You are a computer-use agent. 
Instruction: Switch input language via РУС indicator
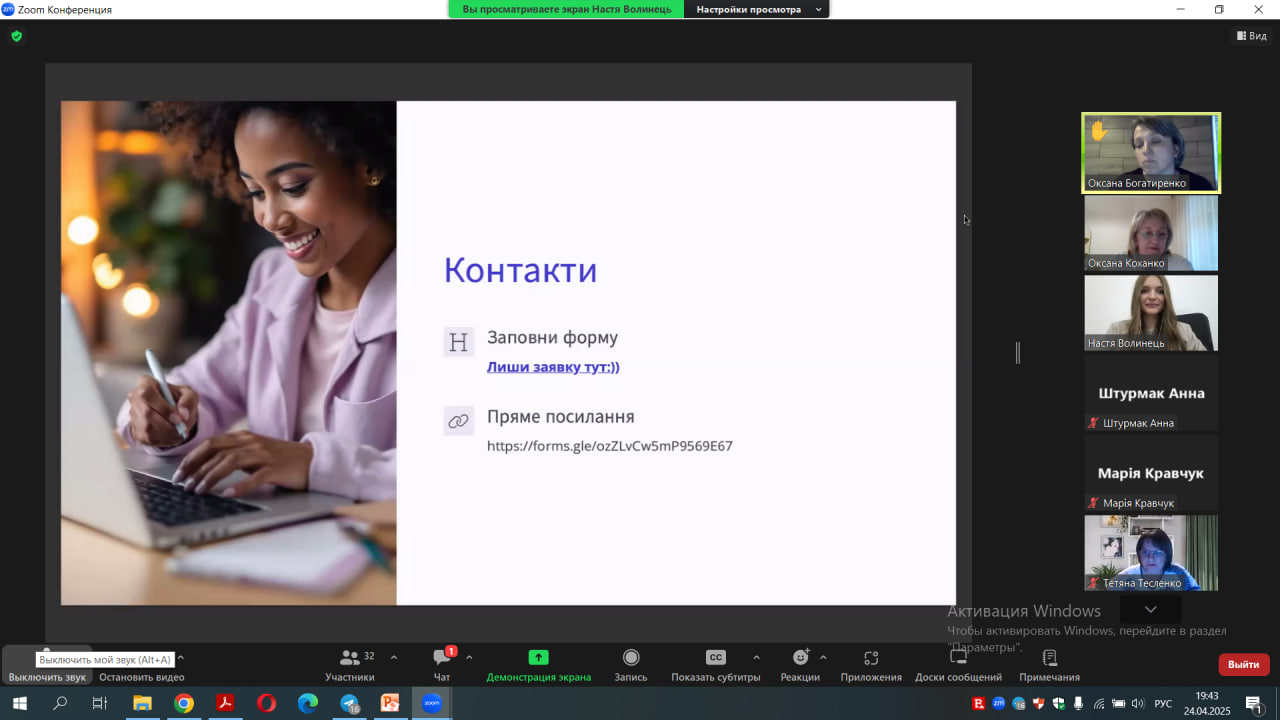pyautogui.click(x=1163, y=704)
